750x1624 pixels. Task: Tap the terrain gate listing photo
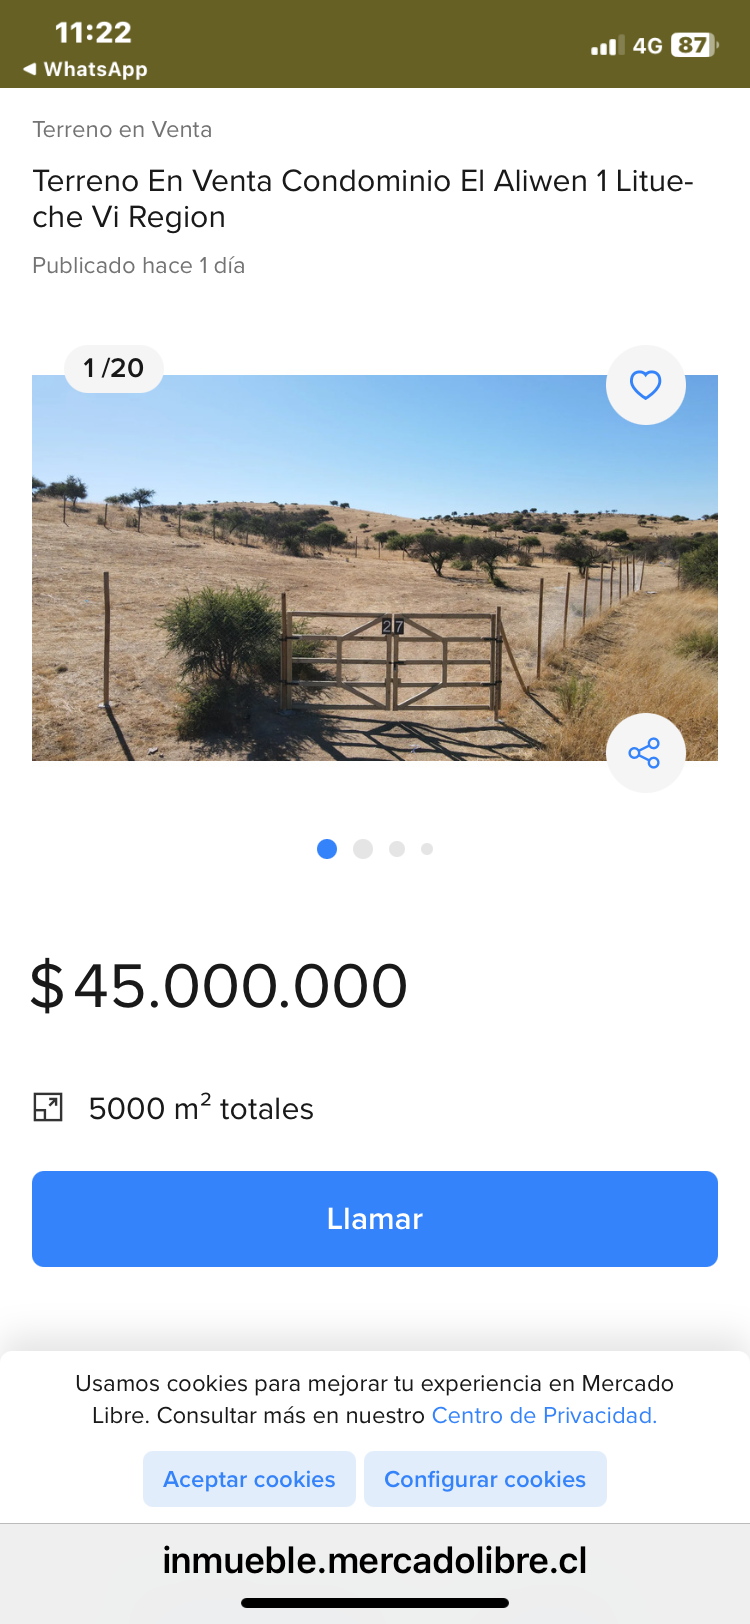375,567
